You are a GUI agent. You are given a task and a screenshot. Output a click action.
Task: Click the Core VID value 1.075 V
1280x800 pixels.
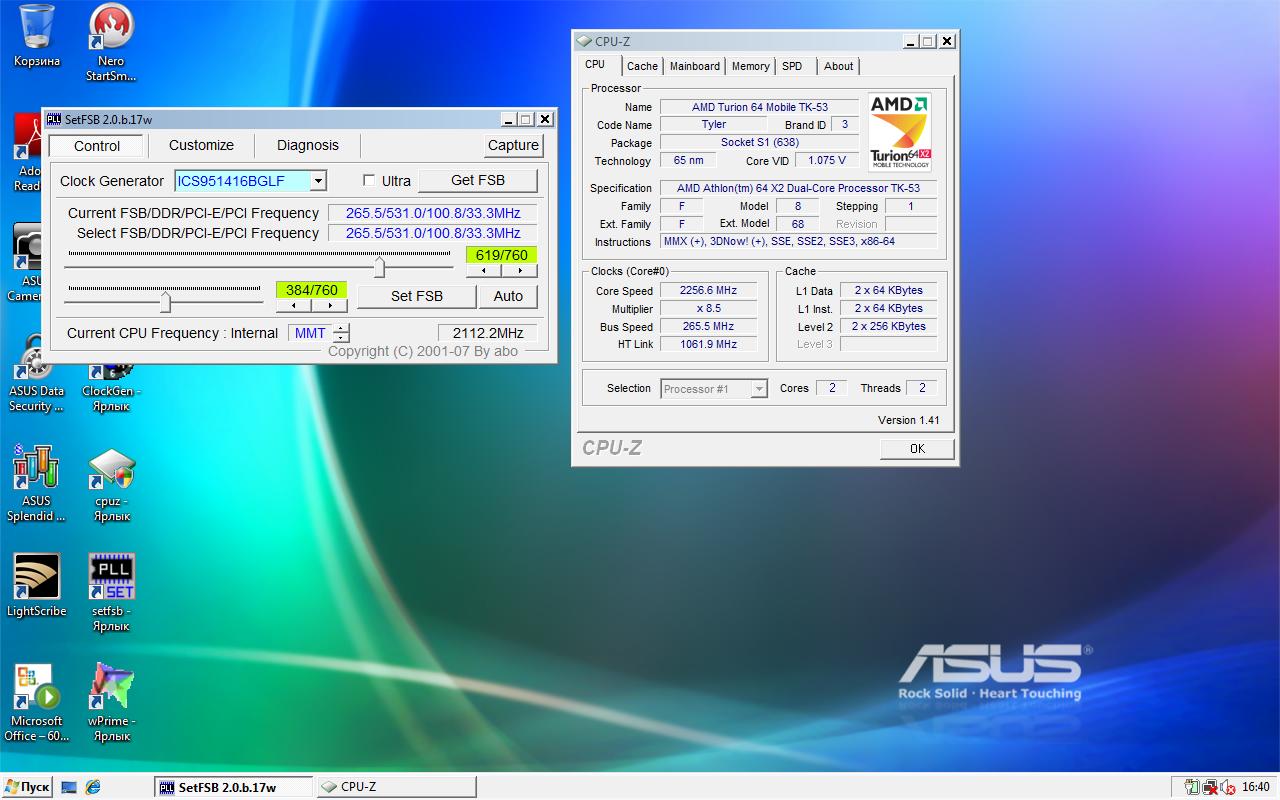coord(827,161)
